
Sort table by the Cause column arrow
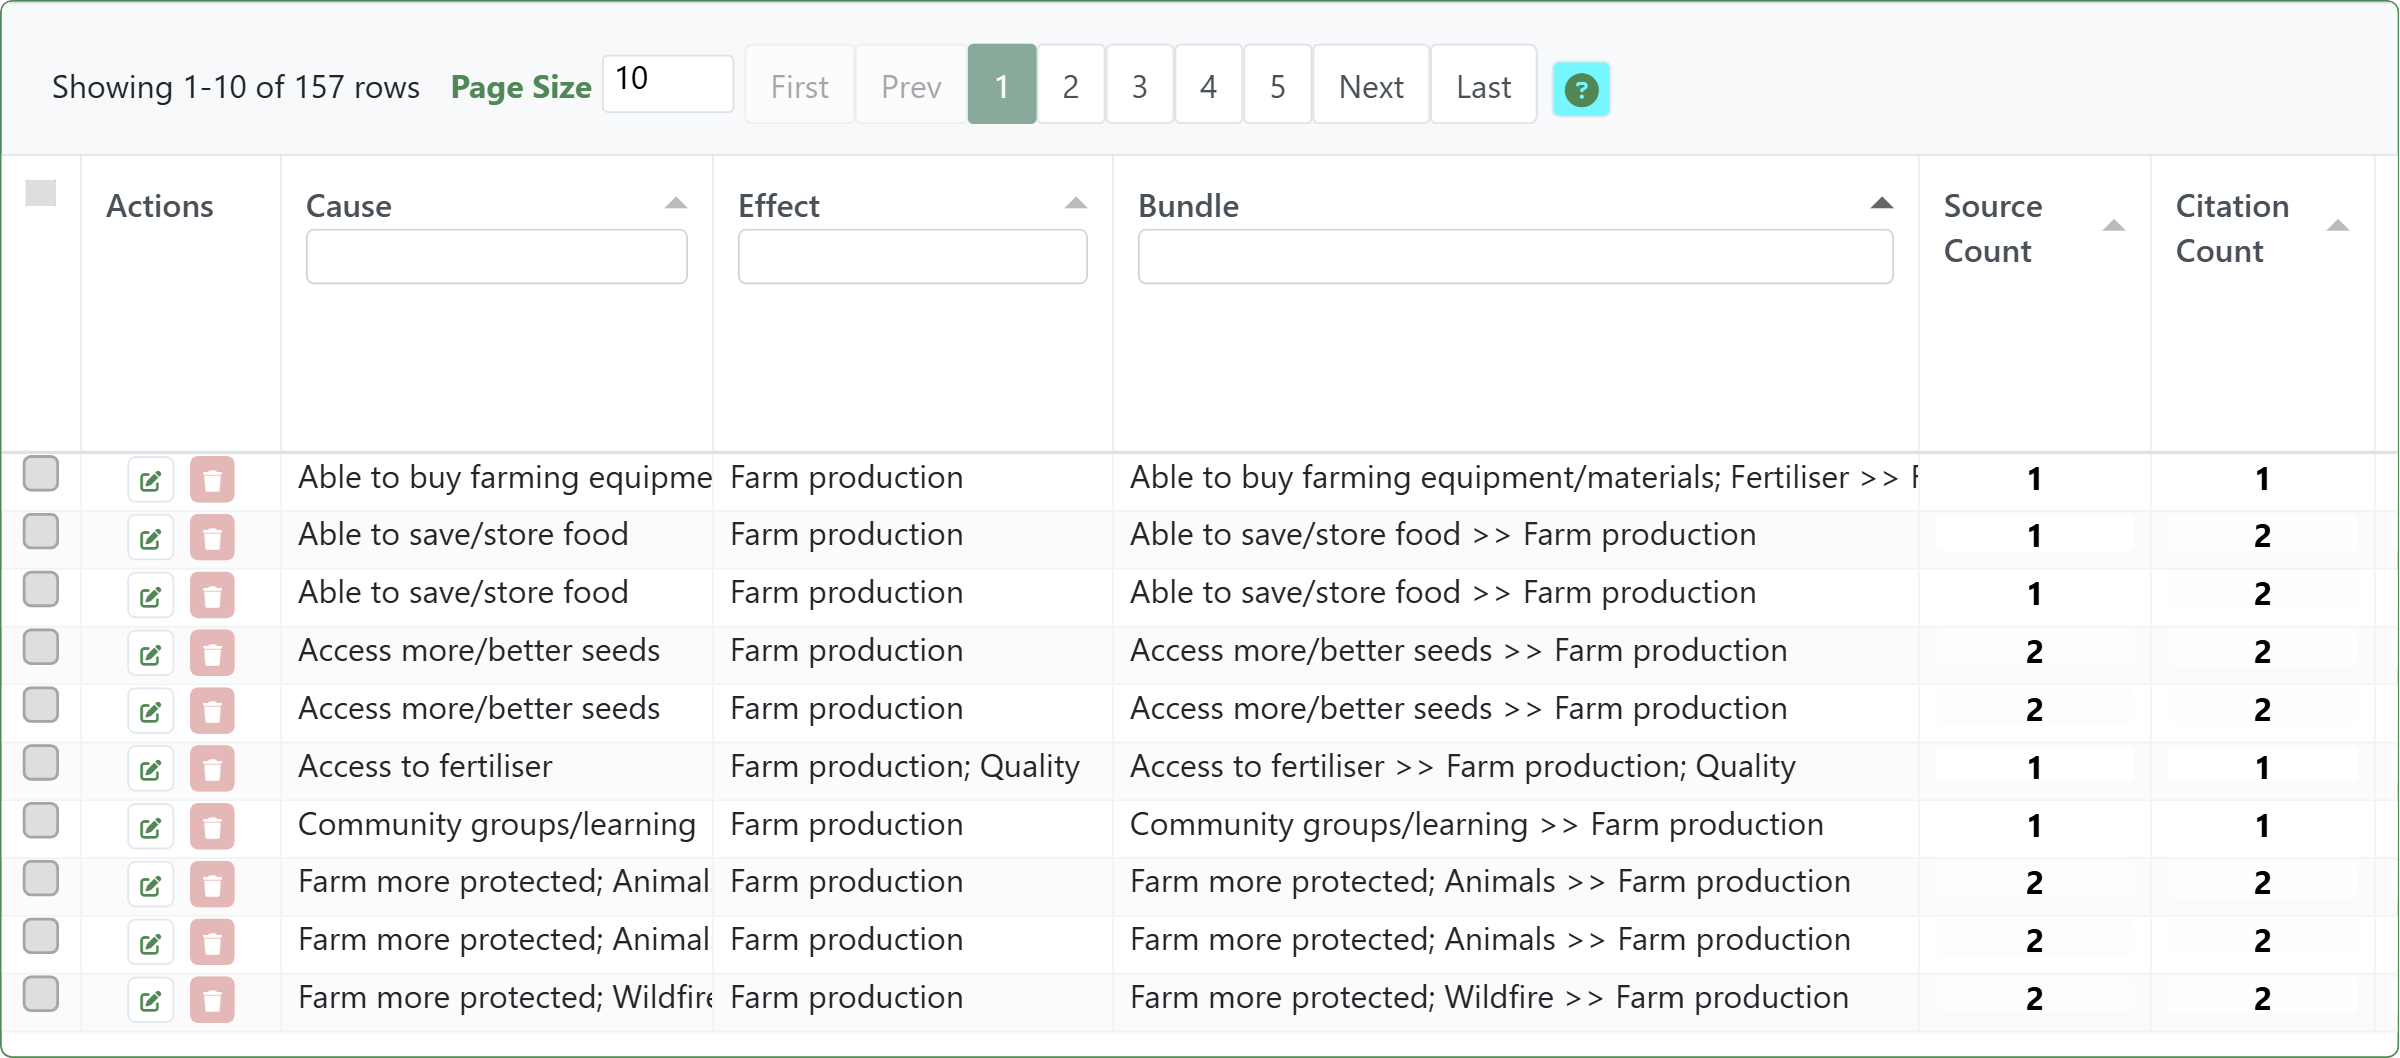(x=676, y=204)
